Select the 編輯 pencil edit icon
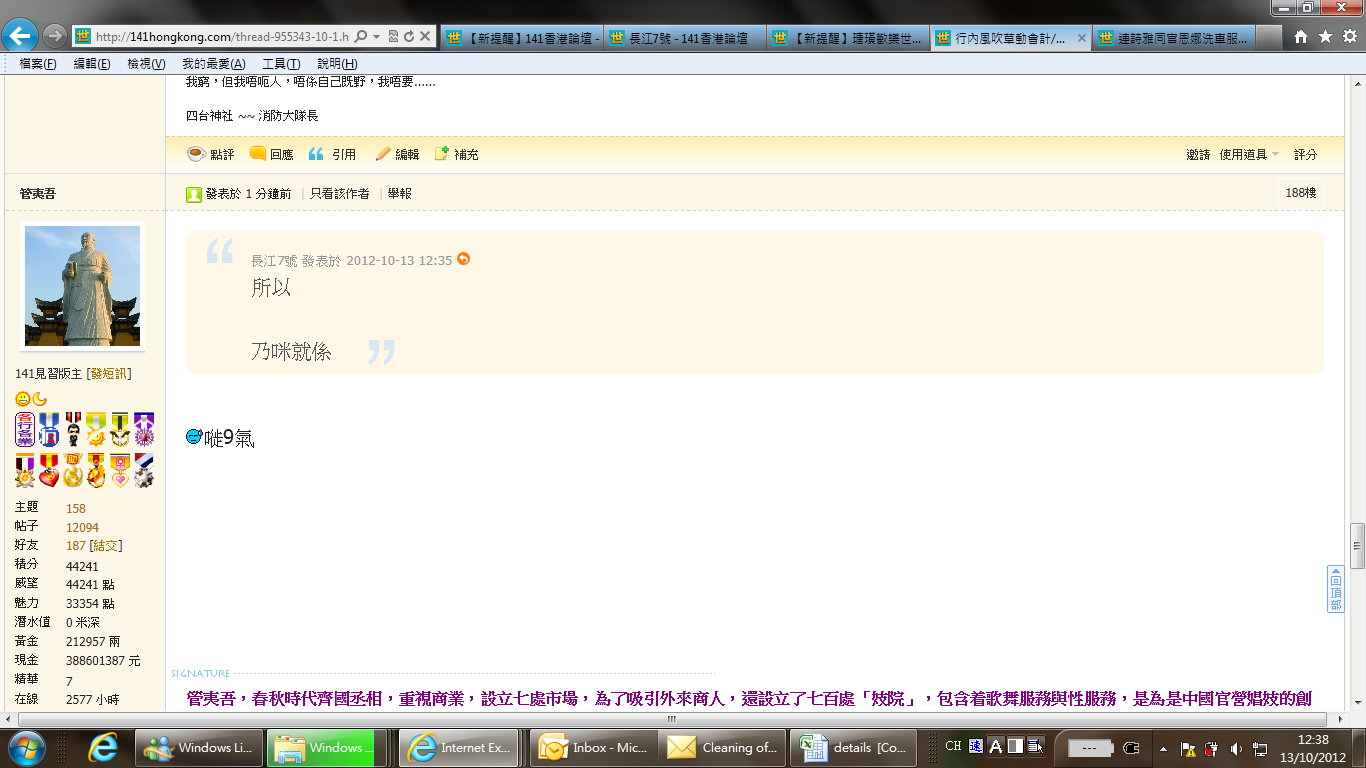The width and height of the screenshot is (1366, 768). coord(383,154)
